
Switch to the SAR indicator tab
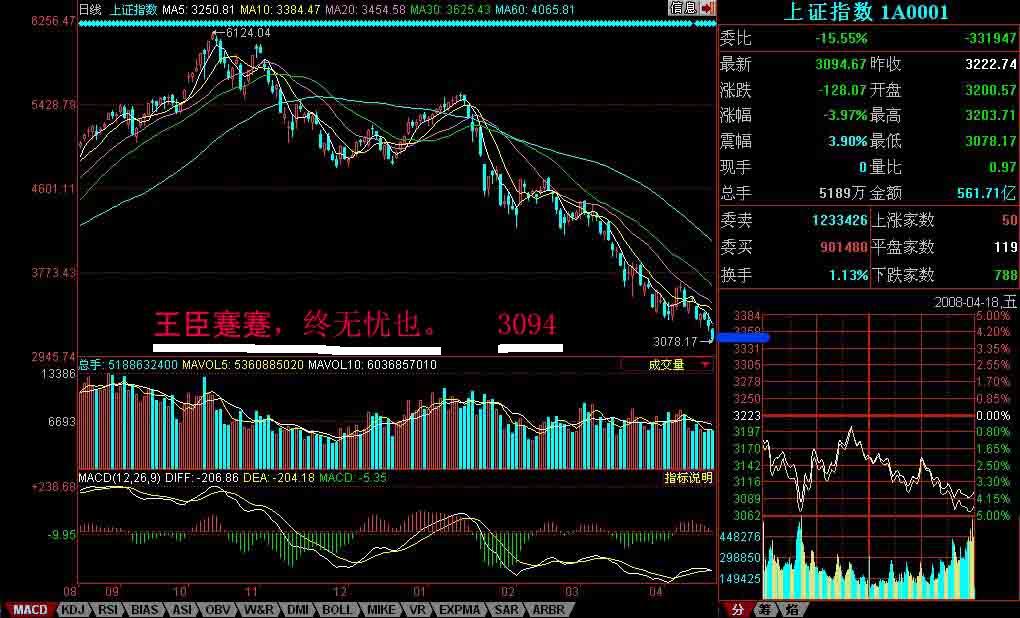point(506,609)
